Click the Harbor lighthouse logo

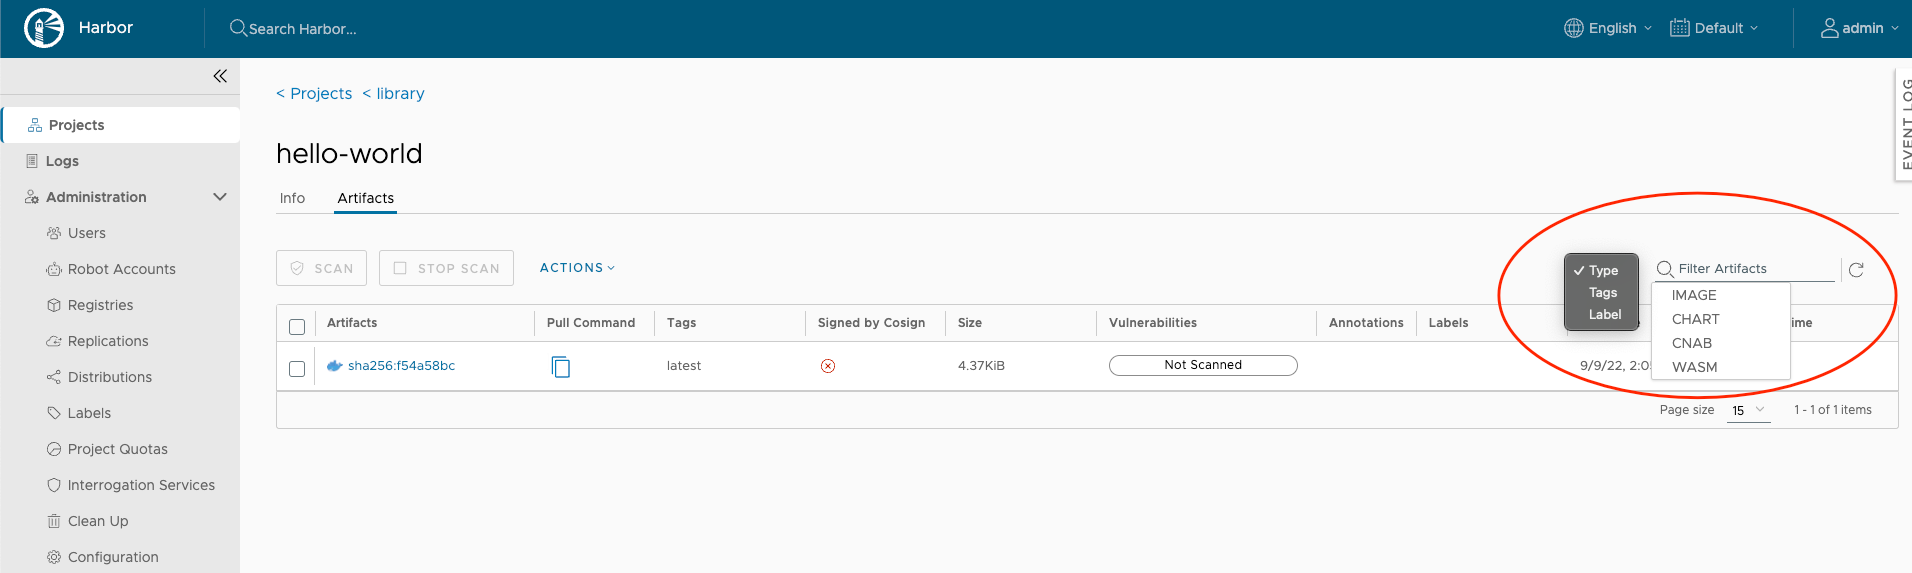coord(44,28)
